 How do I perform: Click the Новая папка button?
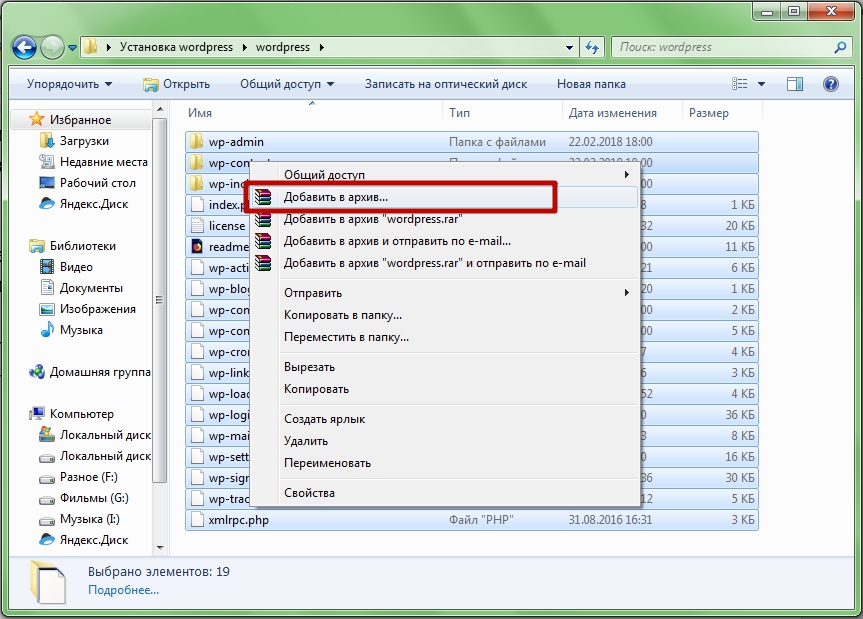click(x=591, y=84)
